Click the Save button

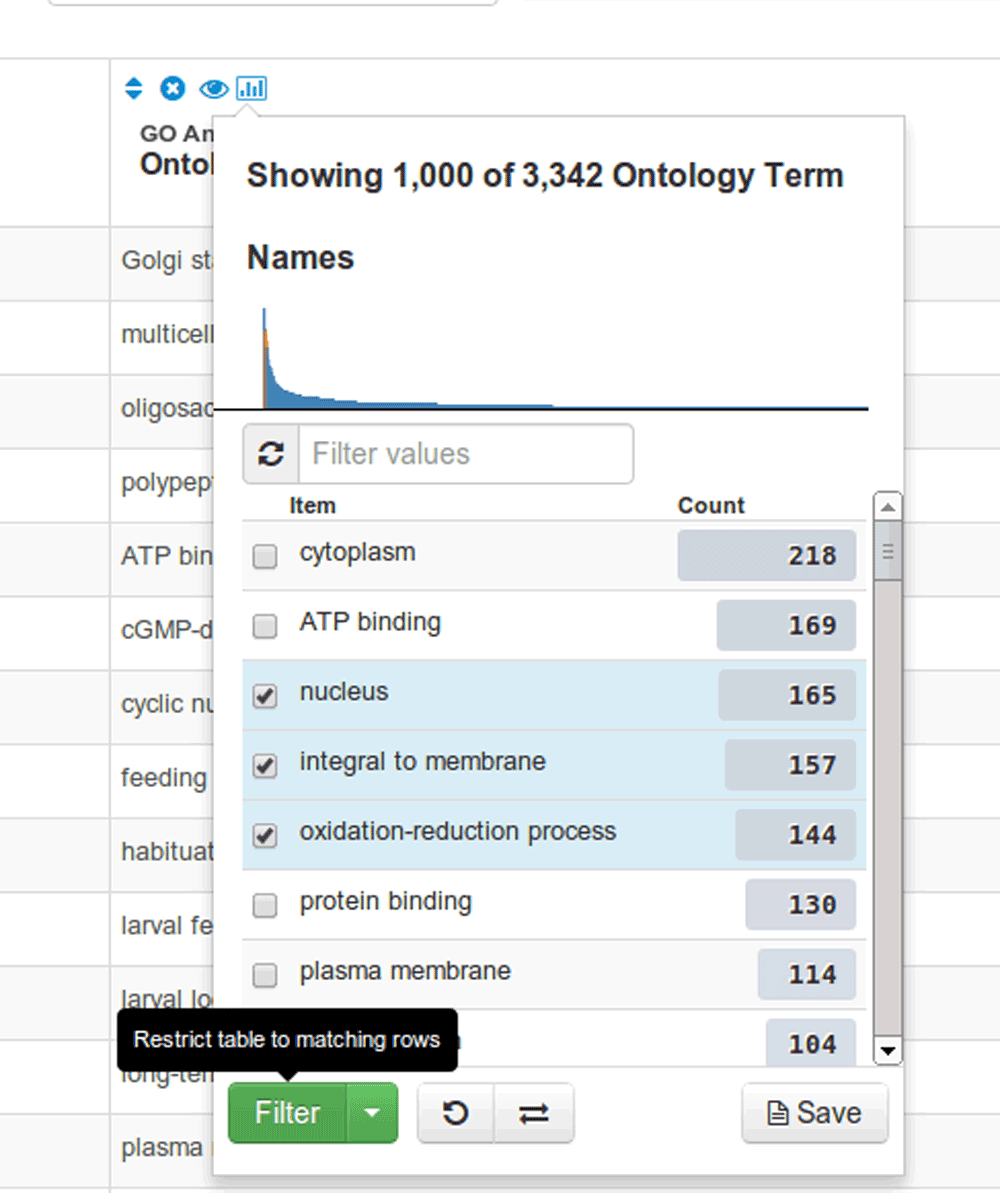coord(814,1113)
